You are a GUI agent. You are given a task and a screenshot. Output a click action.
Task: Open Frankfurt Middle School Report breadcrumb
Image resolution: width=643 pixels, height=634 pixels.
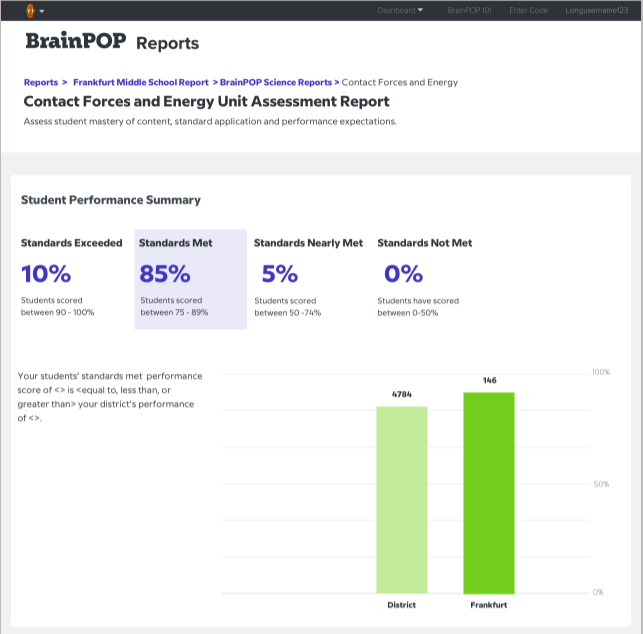141,82
